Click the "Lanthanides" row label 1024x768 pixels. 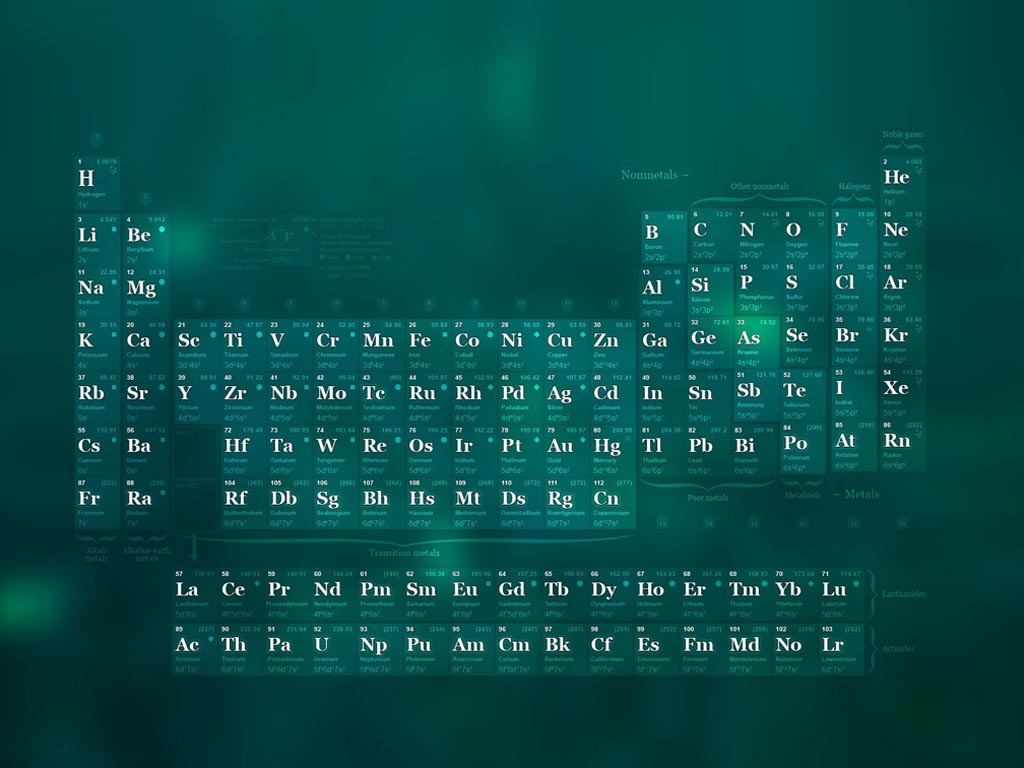[x=903, y=594]
